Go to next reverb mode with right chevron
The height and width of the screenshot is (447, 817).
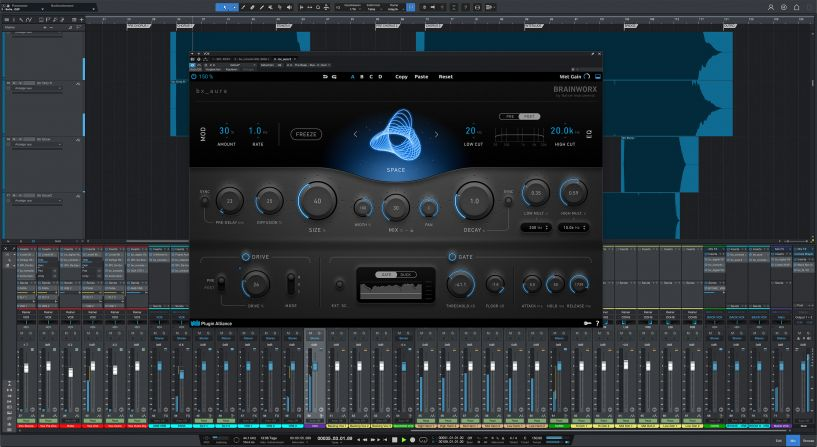[436, 134]
